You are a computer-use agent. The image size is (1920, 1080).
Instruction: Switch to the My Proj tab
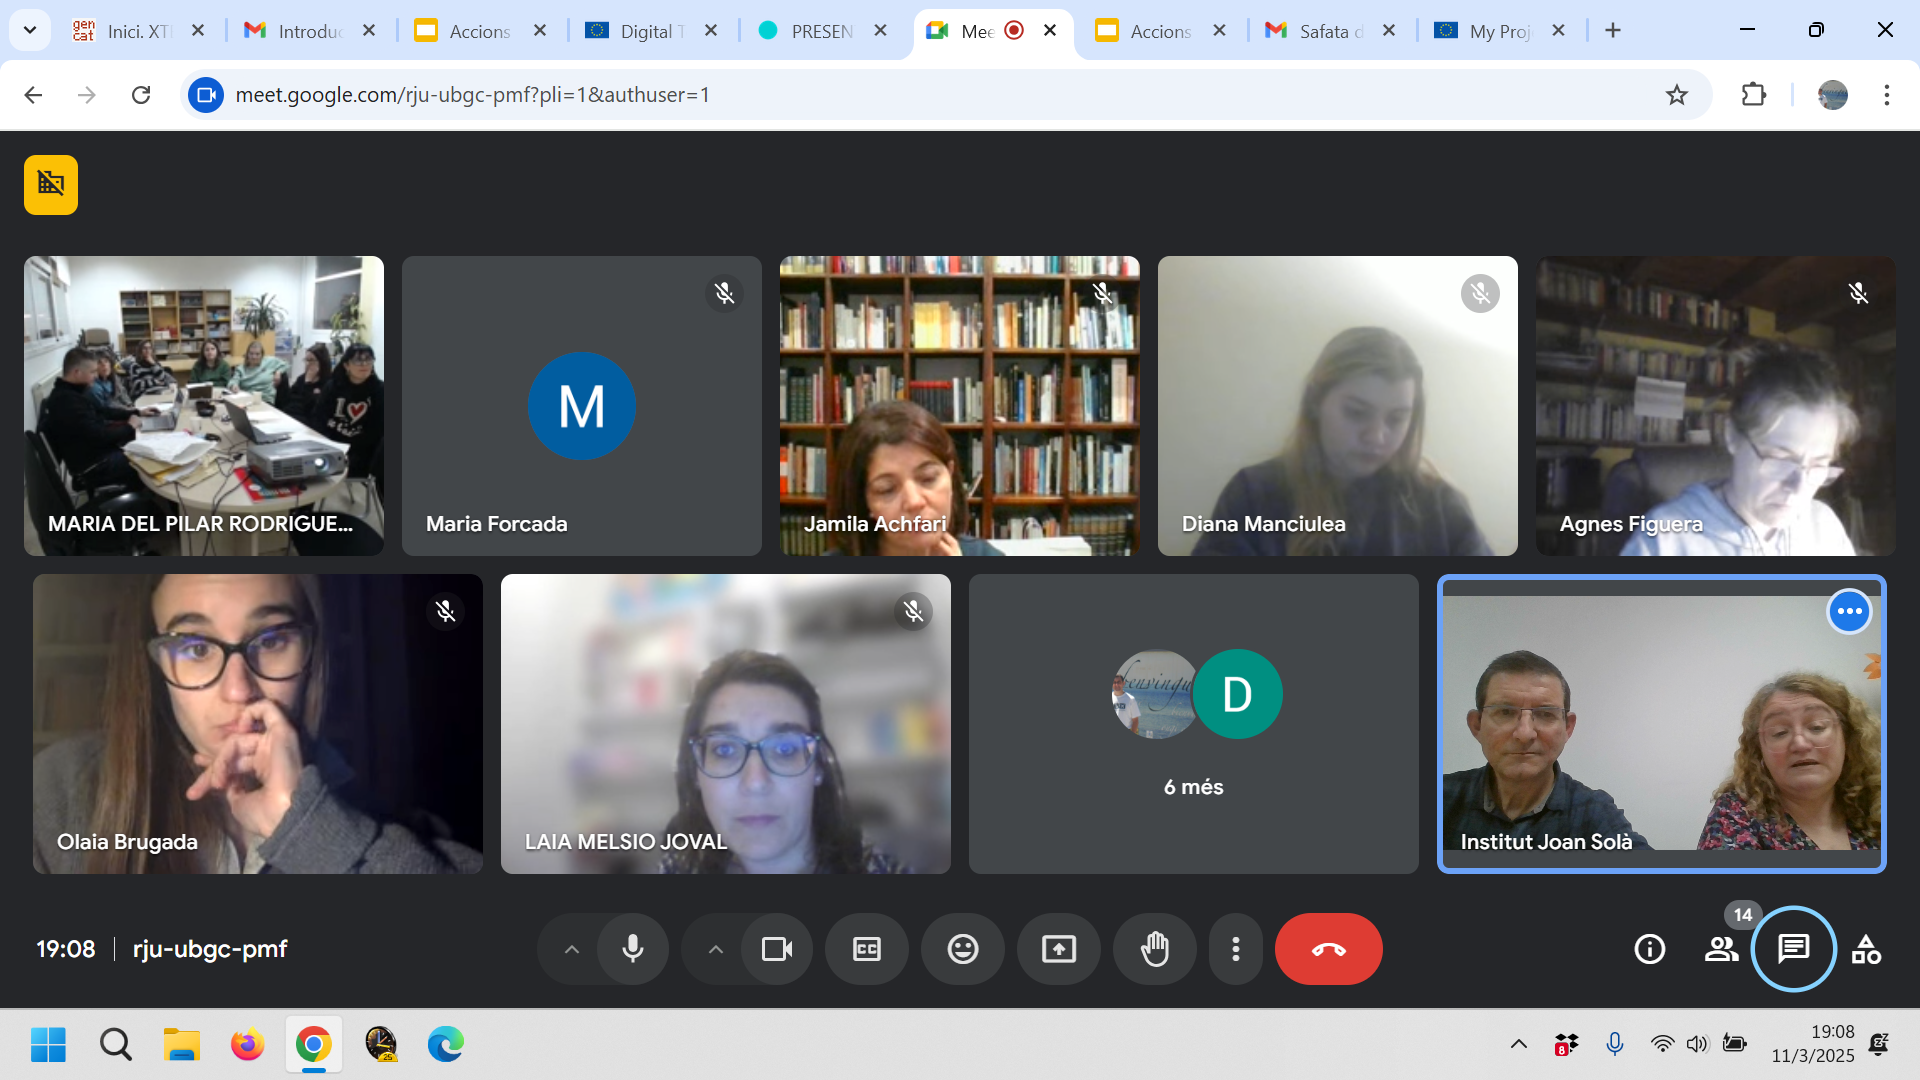pyautogui.click(x=1488, y=31)
